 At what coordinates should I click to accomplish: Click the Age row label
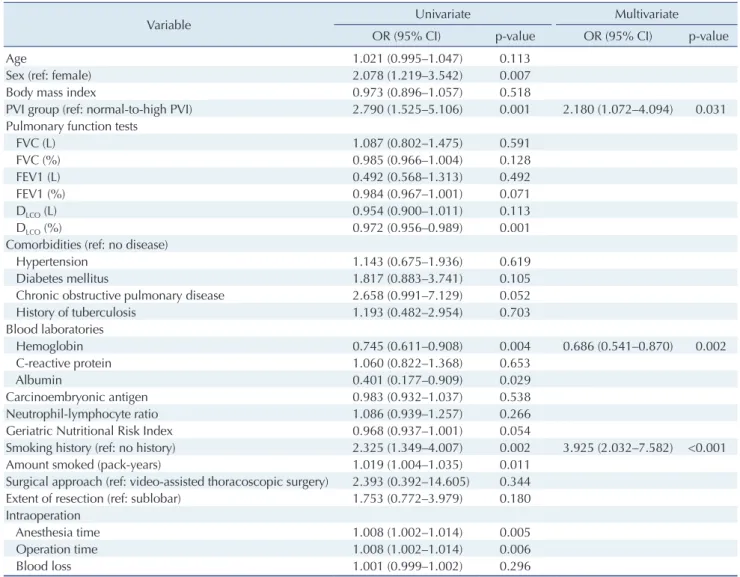click(x=16, y=59)
